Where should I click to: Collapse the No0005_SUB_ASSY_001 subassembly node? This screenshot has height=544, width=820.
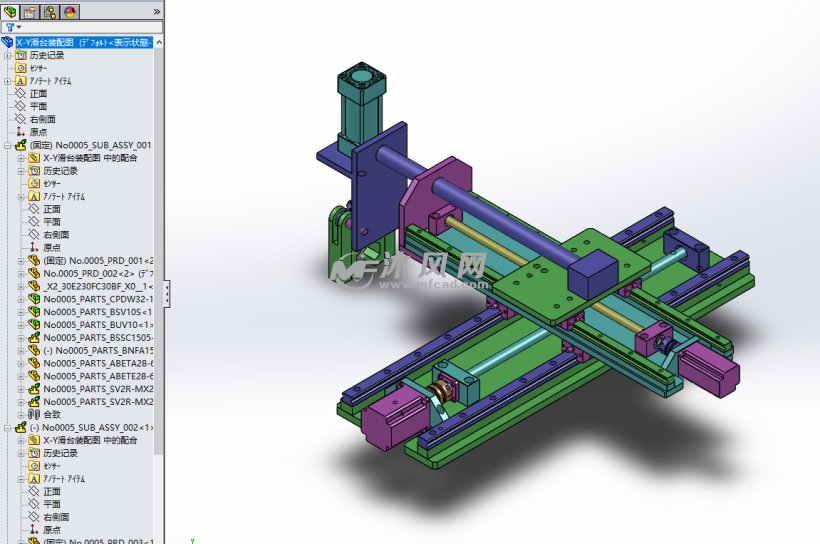[x=8, y=145]
